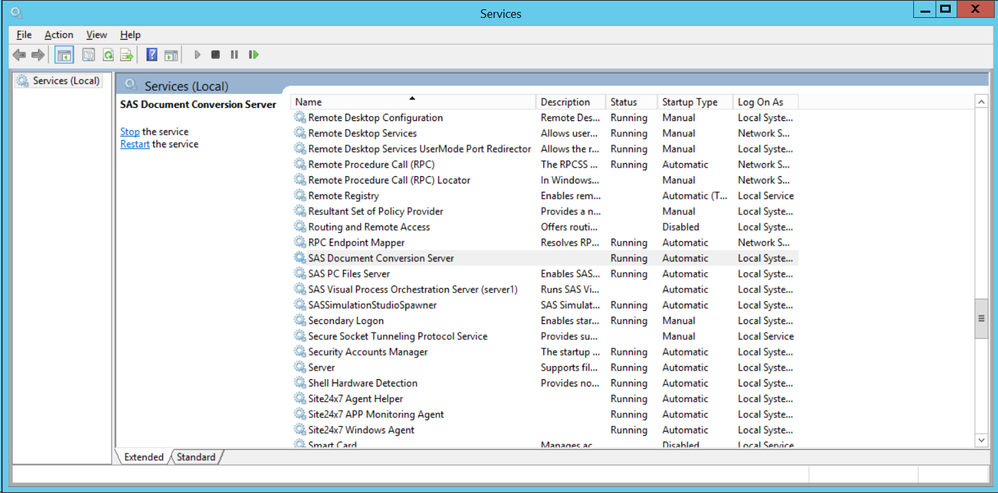Screen dimensions: 998x493
Task: Click gear icon beside Remote Registry
Action: click(x=299, y=196)
